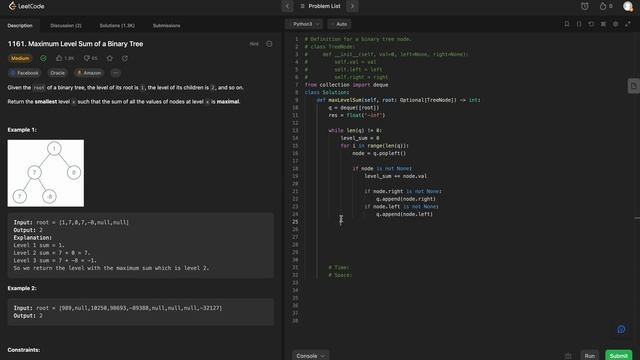Click the blue assistant icon in the editor

pyautogui.click(x=621, y=329)
